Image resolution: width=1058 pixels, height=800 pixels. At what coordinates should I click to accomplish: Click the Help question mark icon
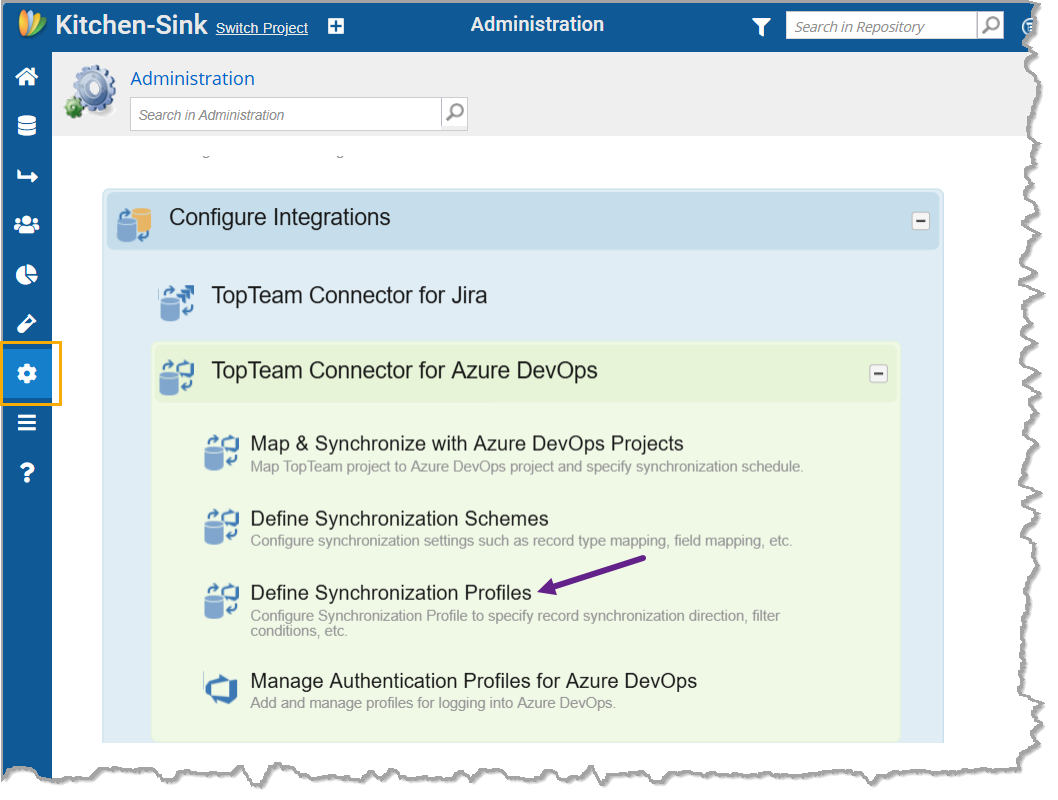coord(27,473)
